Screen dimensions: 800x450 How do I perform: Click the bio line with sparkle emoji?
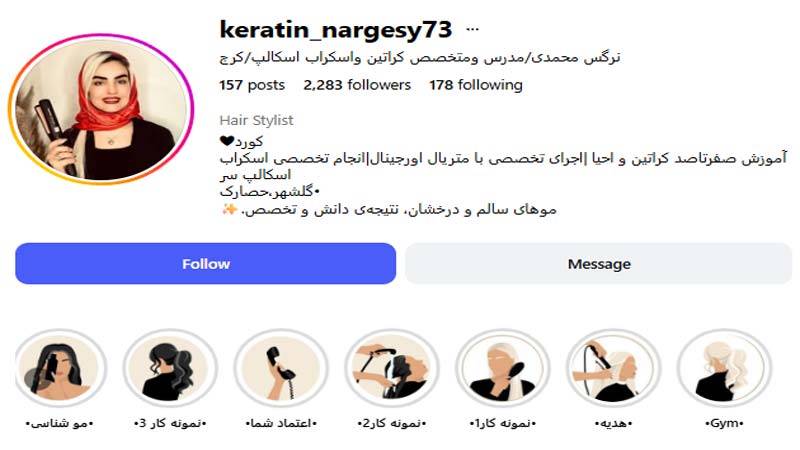389,209
